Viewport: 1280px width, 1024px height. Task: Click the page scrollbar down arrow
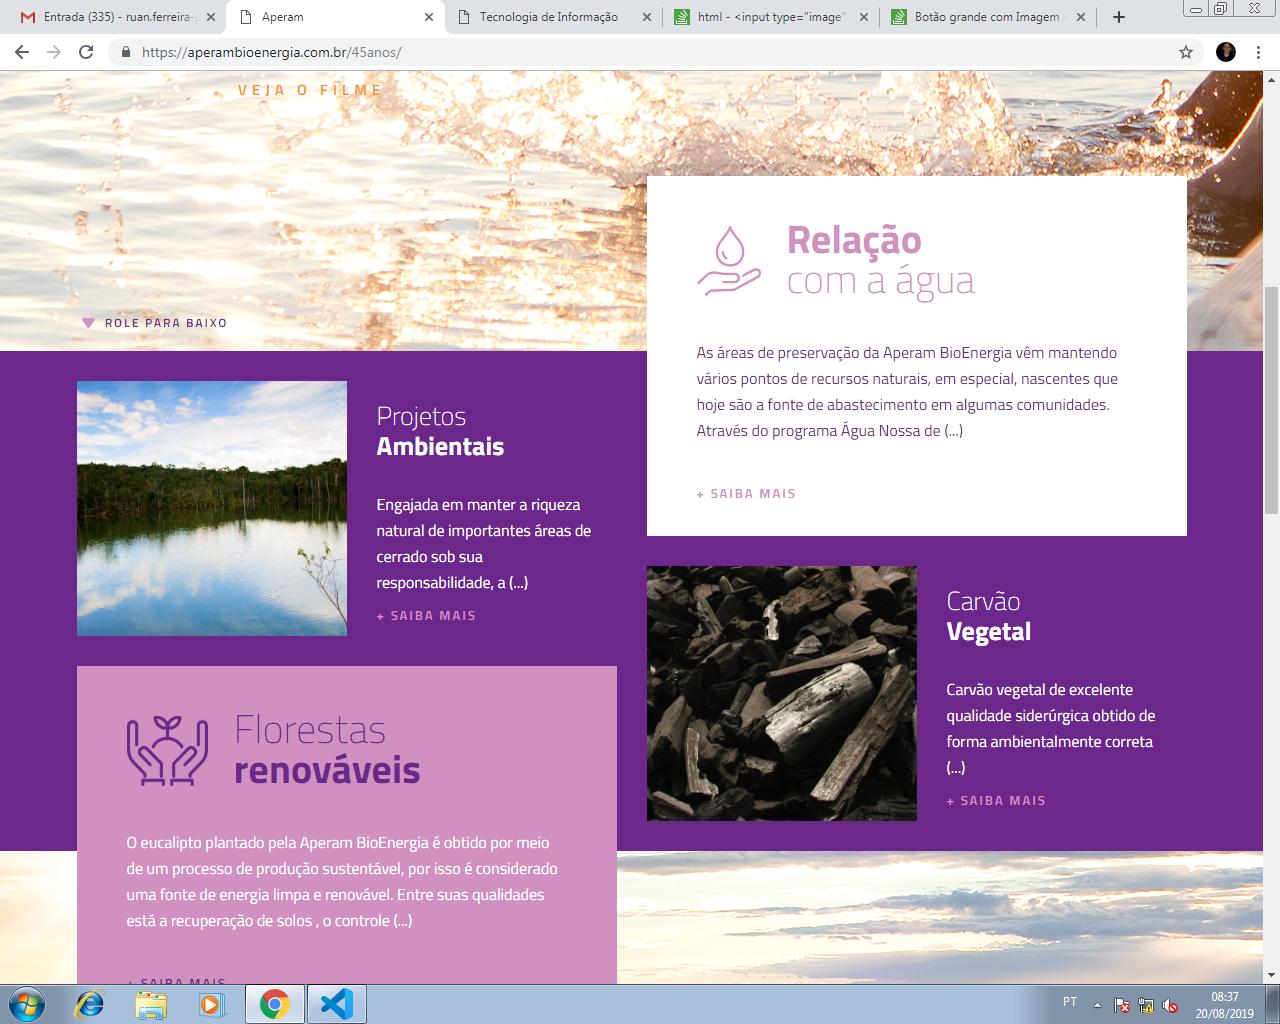click(1272, 975)
